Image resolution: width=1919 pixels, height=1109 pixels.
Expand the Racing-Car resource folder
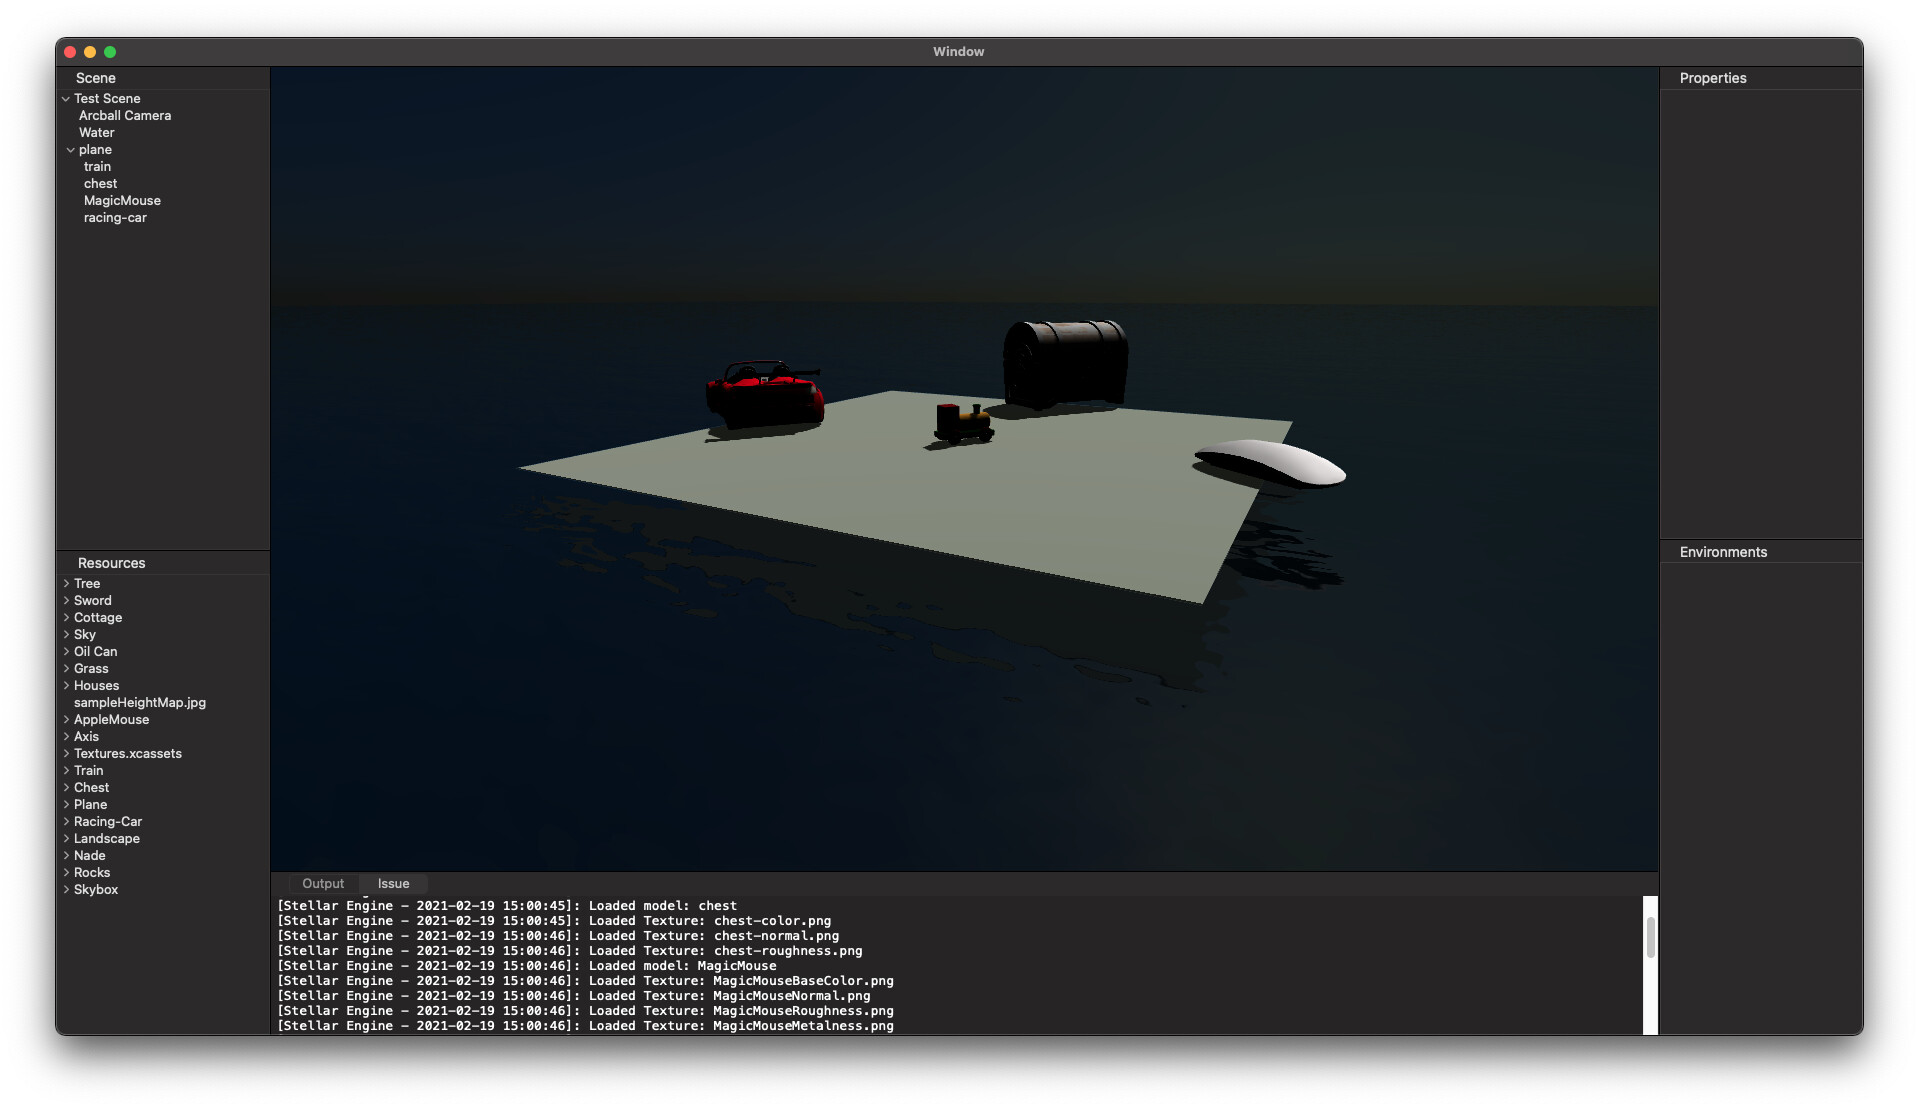66,822
